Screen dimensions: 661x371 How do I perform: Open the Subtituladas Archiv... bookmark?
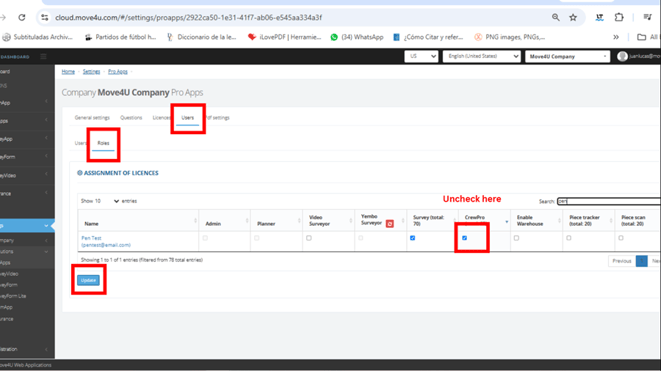tap(37, 37)
